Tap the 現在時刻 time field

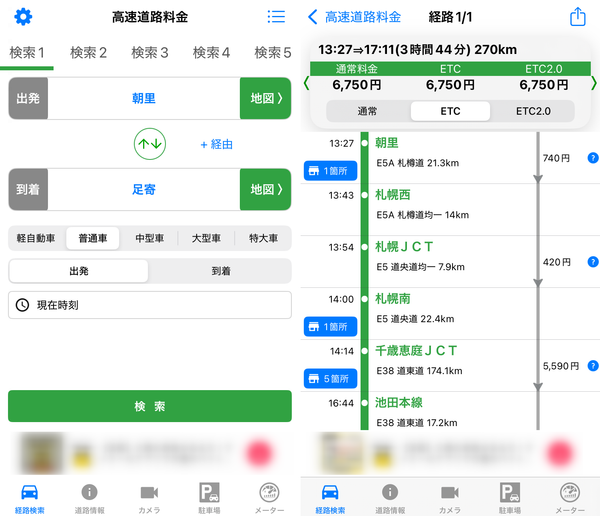coord(150,305)
